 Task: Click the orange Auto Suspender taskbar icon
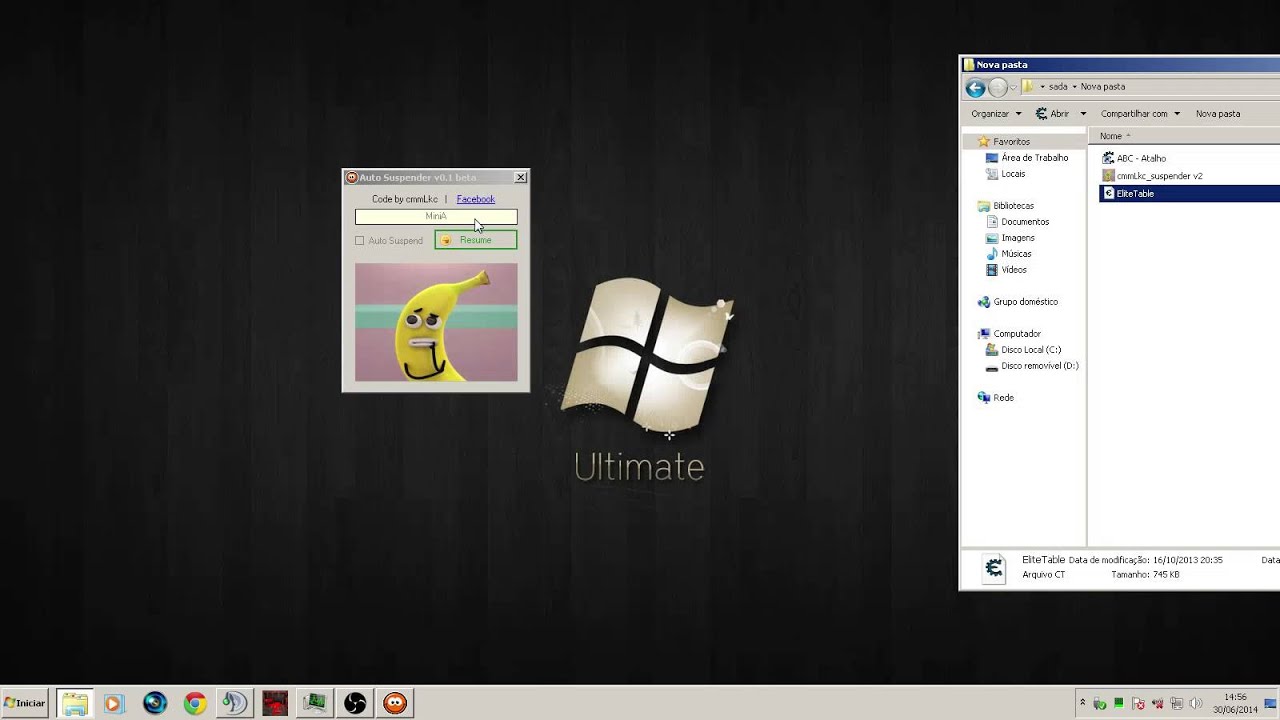tap(395, 704)
